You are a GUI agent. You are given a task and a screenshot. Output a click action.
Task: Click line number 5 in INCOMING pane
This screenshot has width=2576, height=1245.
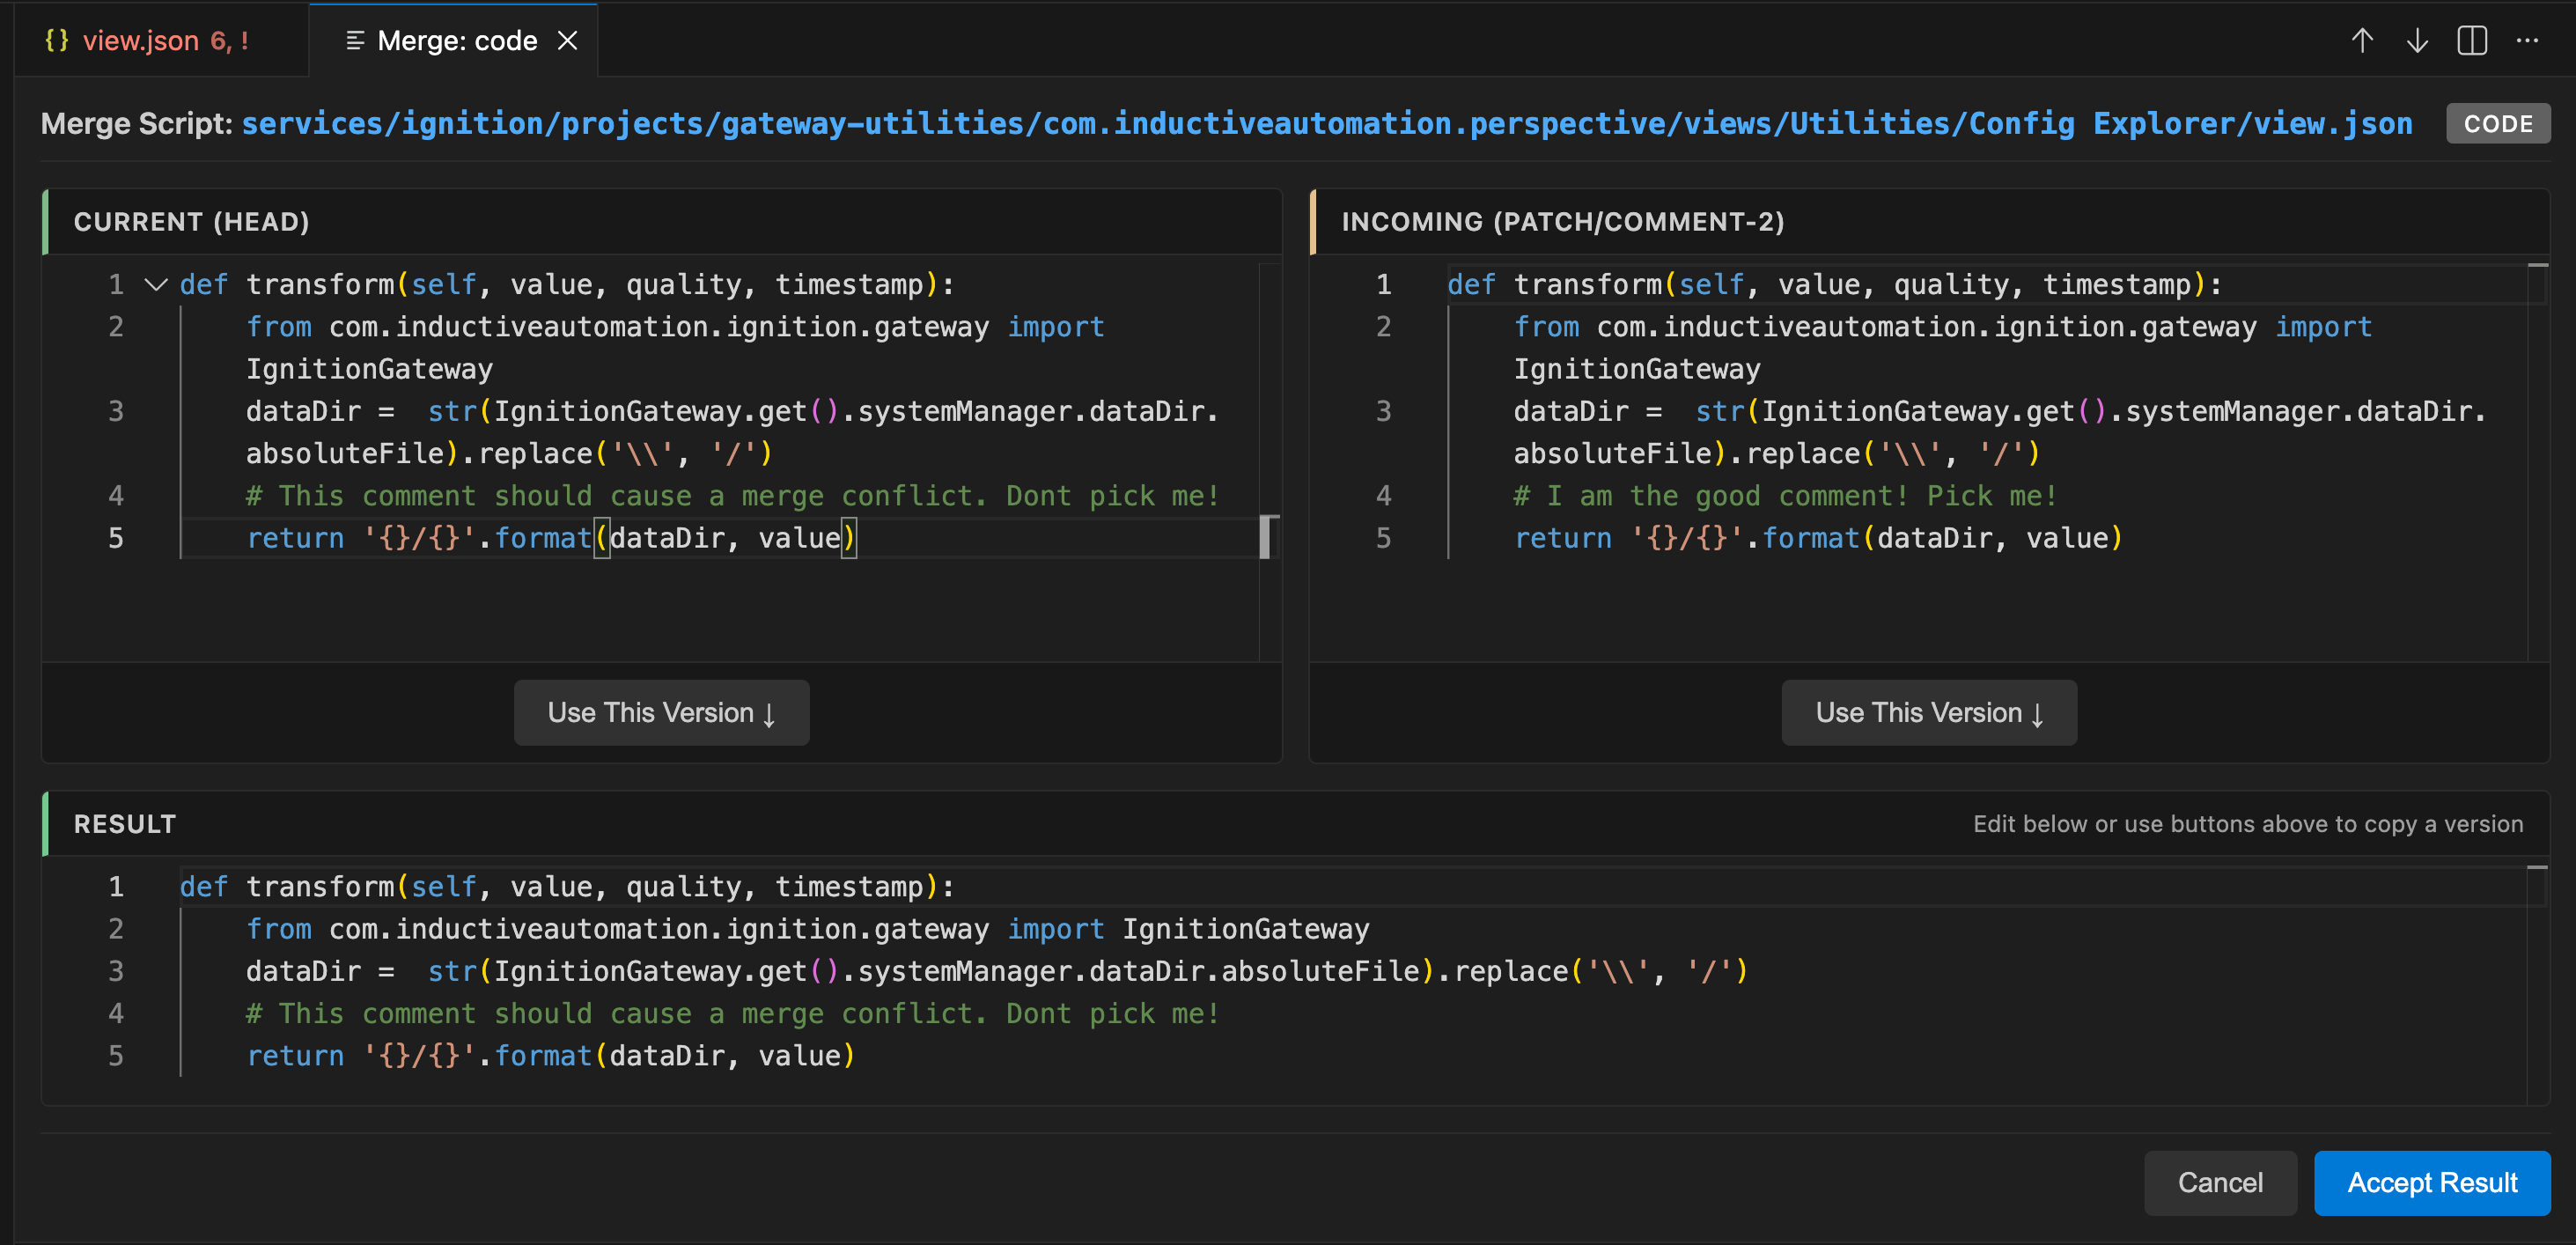pyautogui.click(x=1384, y=538)
